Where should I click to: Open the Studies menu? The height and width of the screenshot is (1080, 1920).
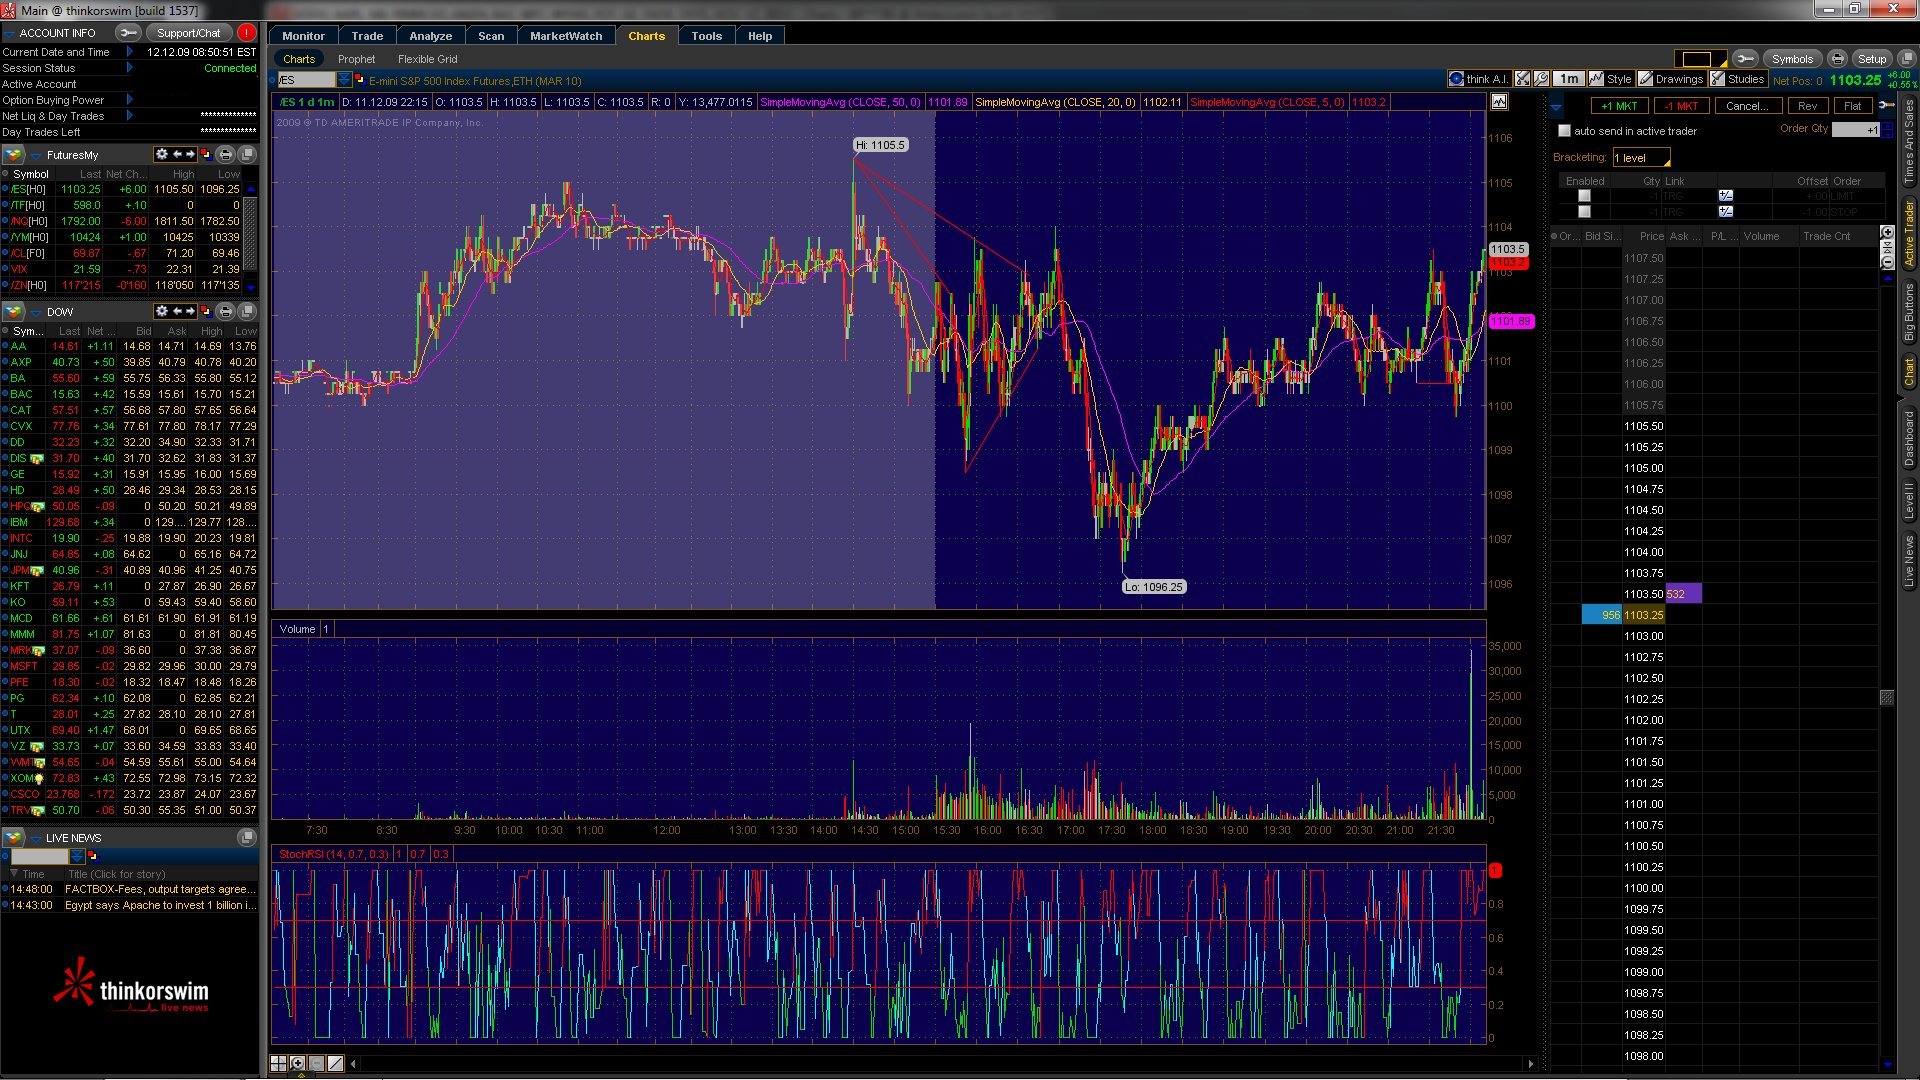(x=1737, y=79)
